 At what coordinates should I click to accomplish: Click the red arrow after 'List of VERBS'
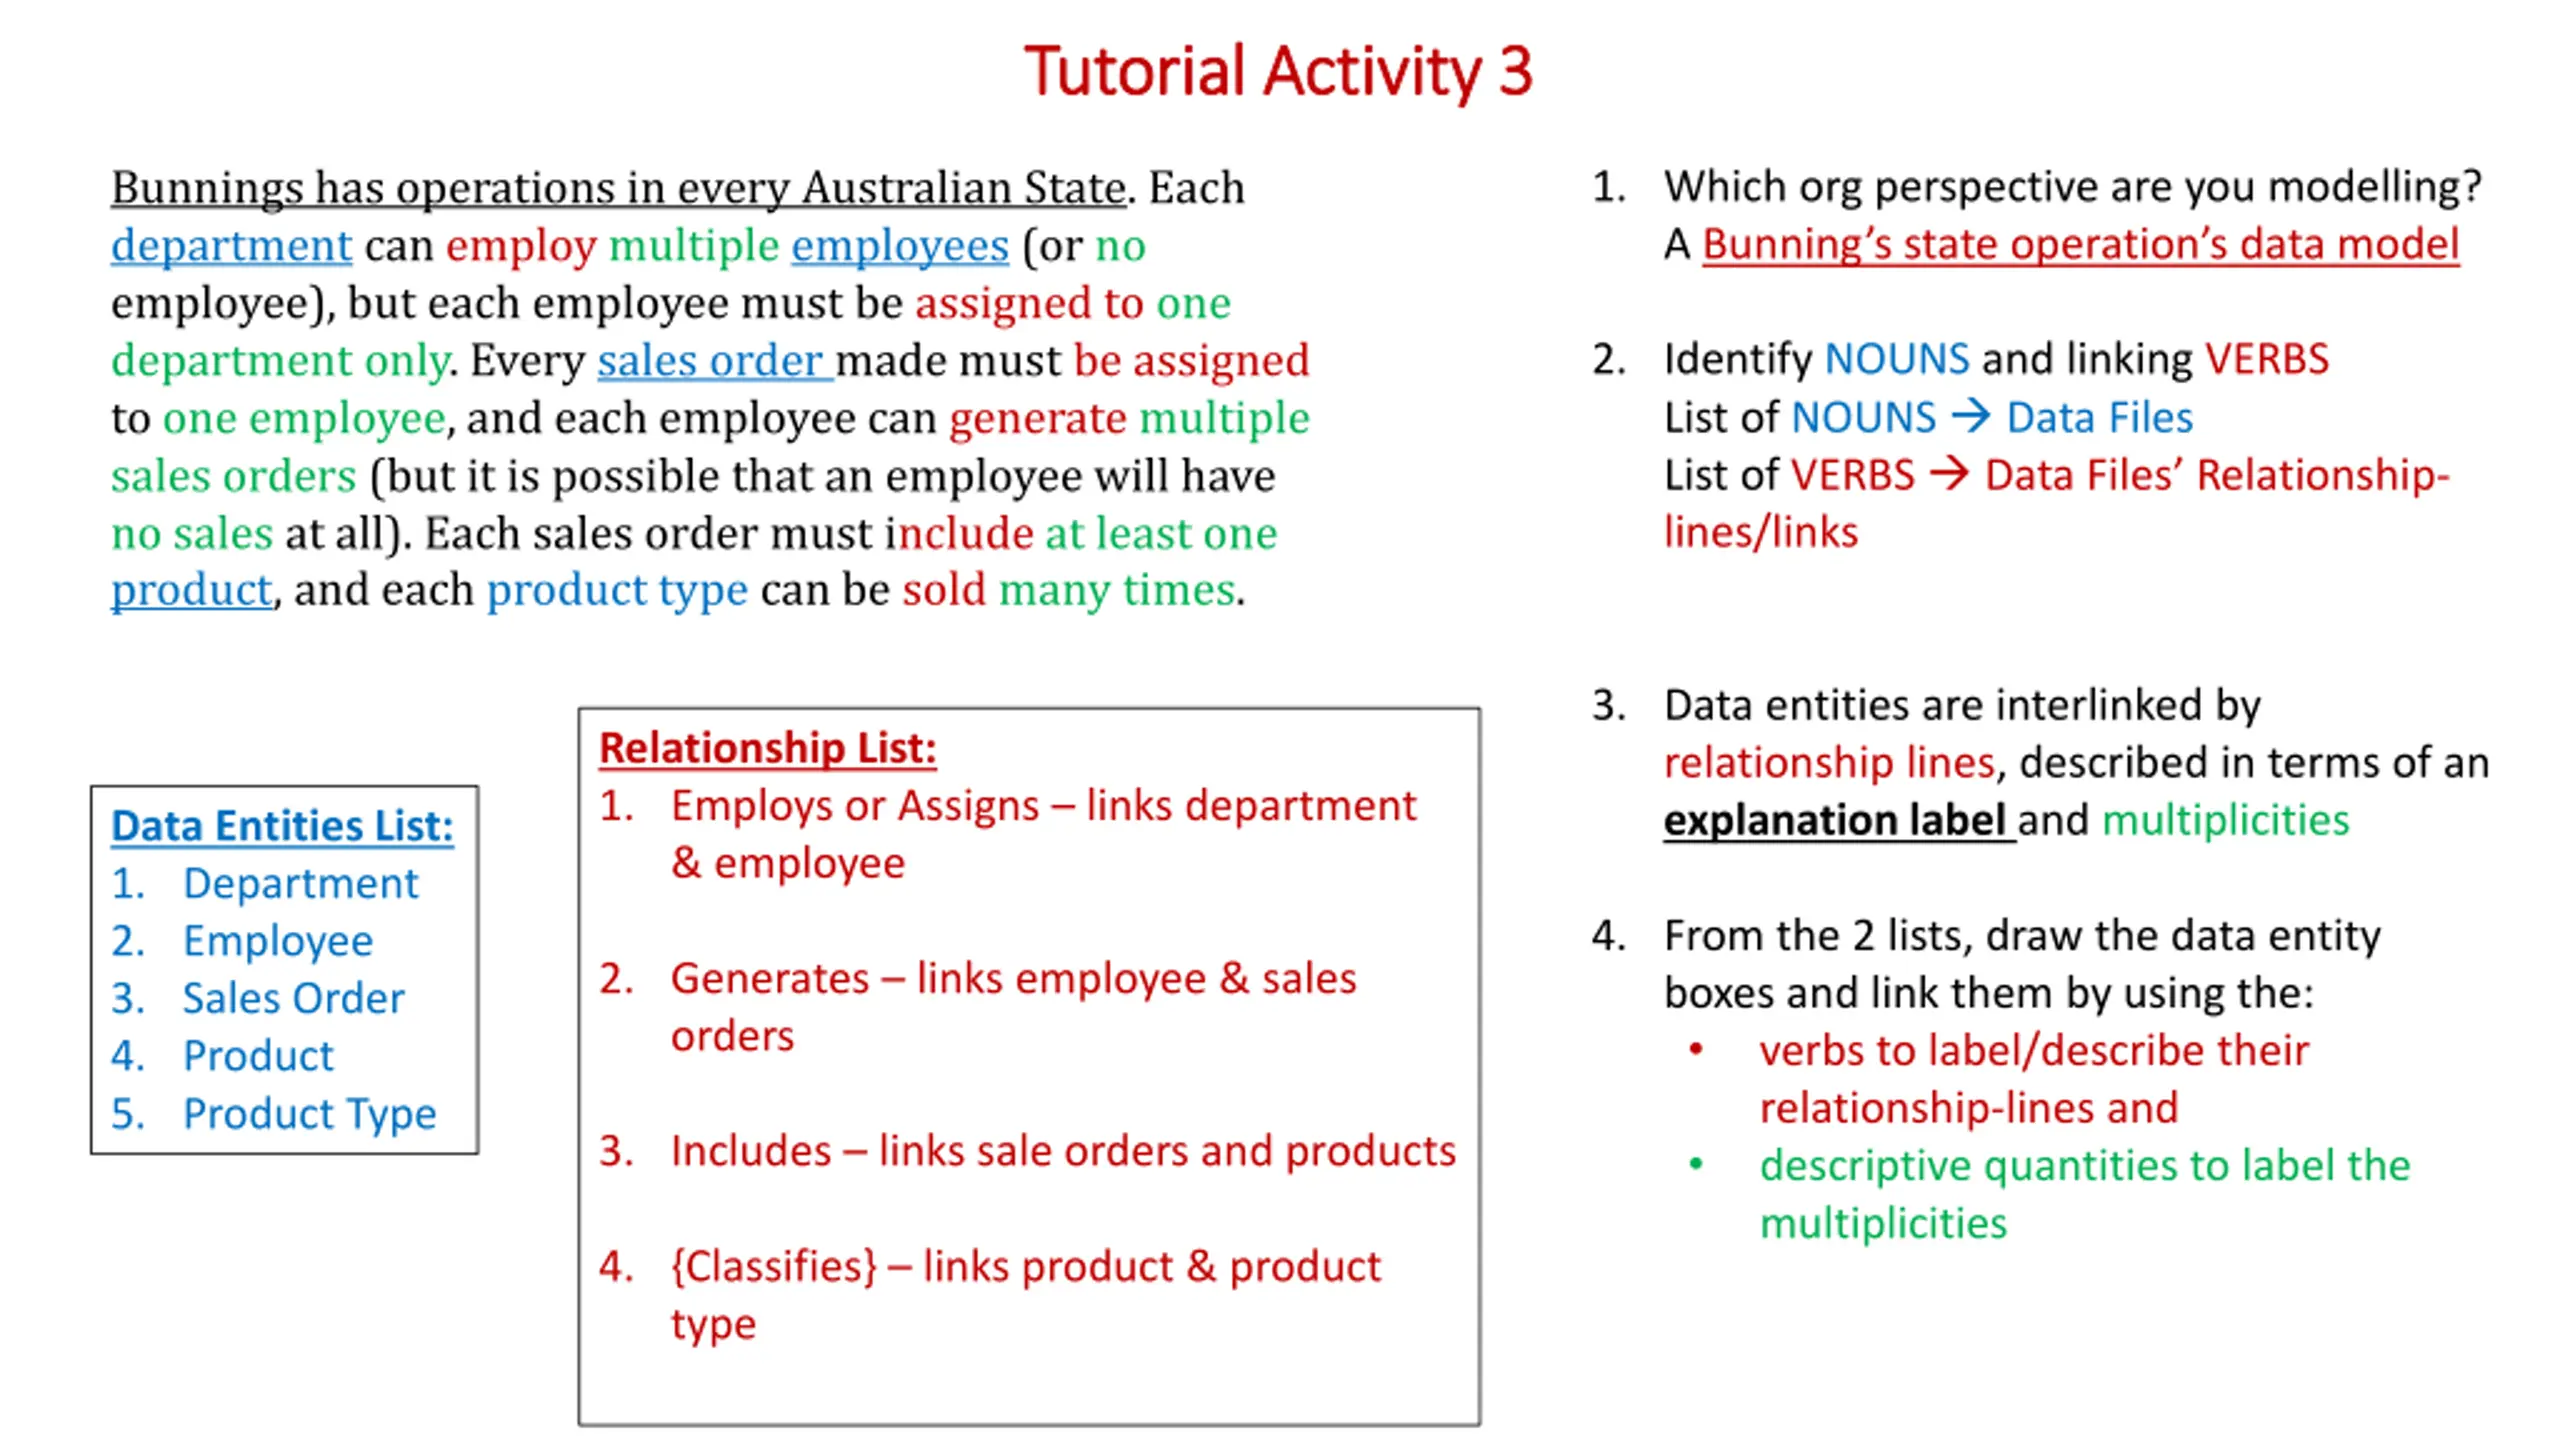(1949, 473)
